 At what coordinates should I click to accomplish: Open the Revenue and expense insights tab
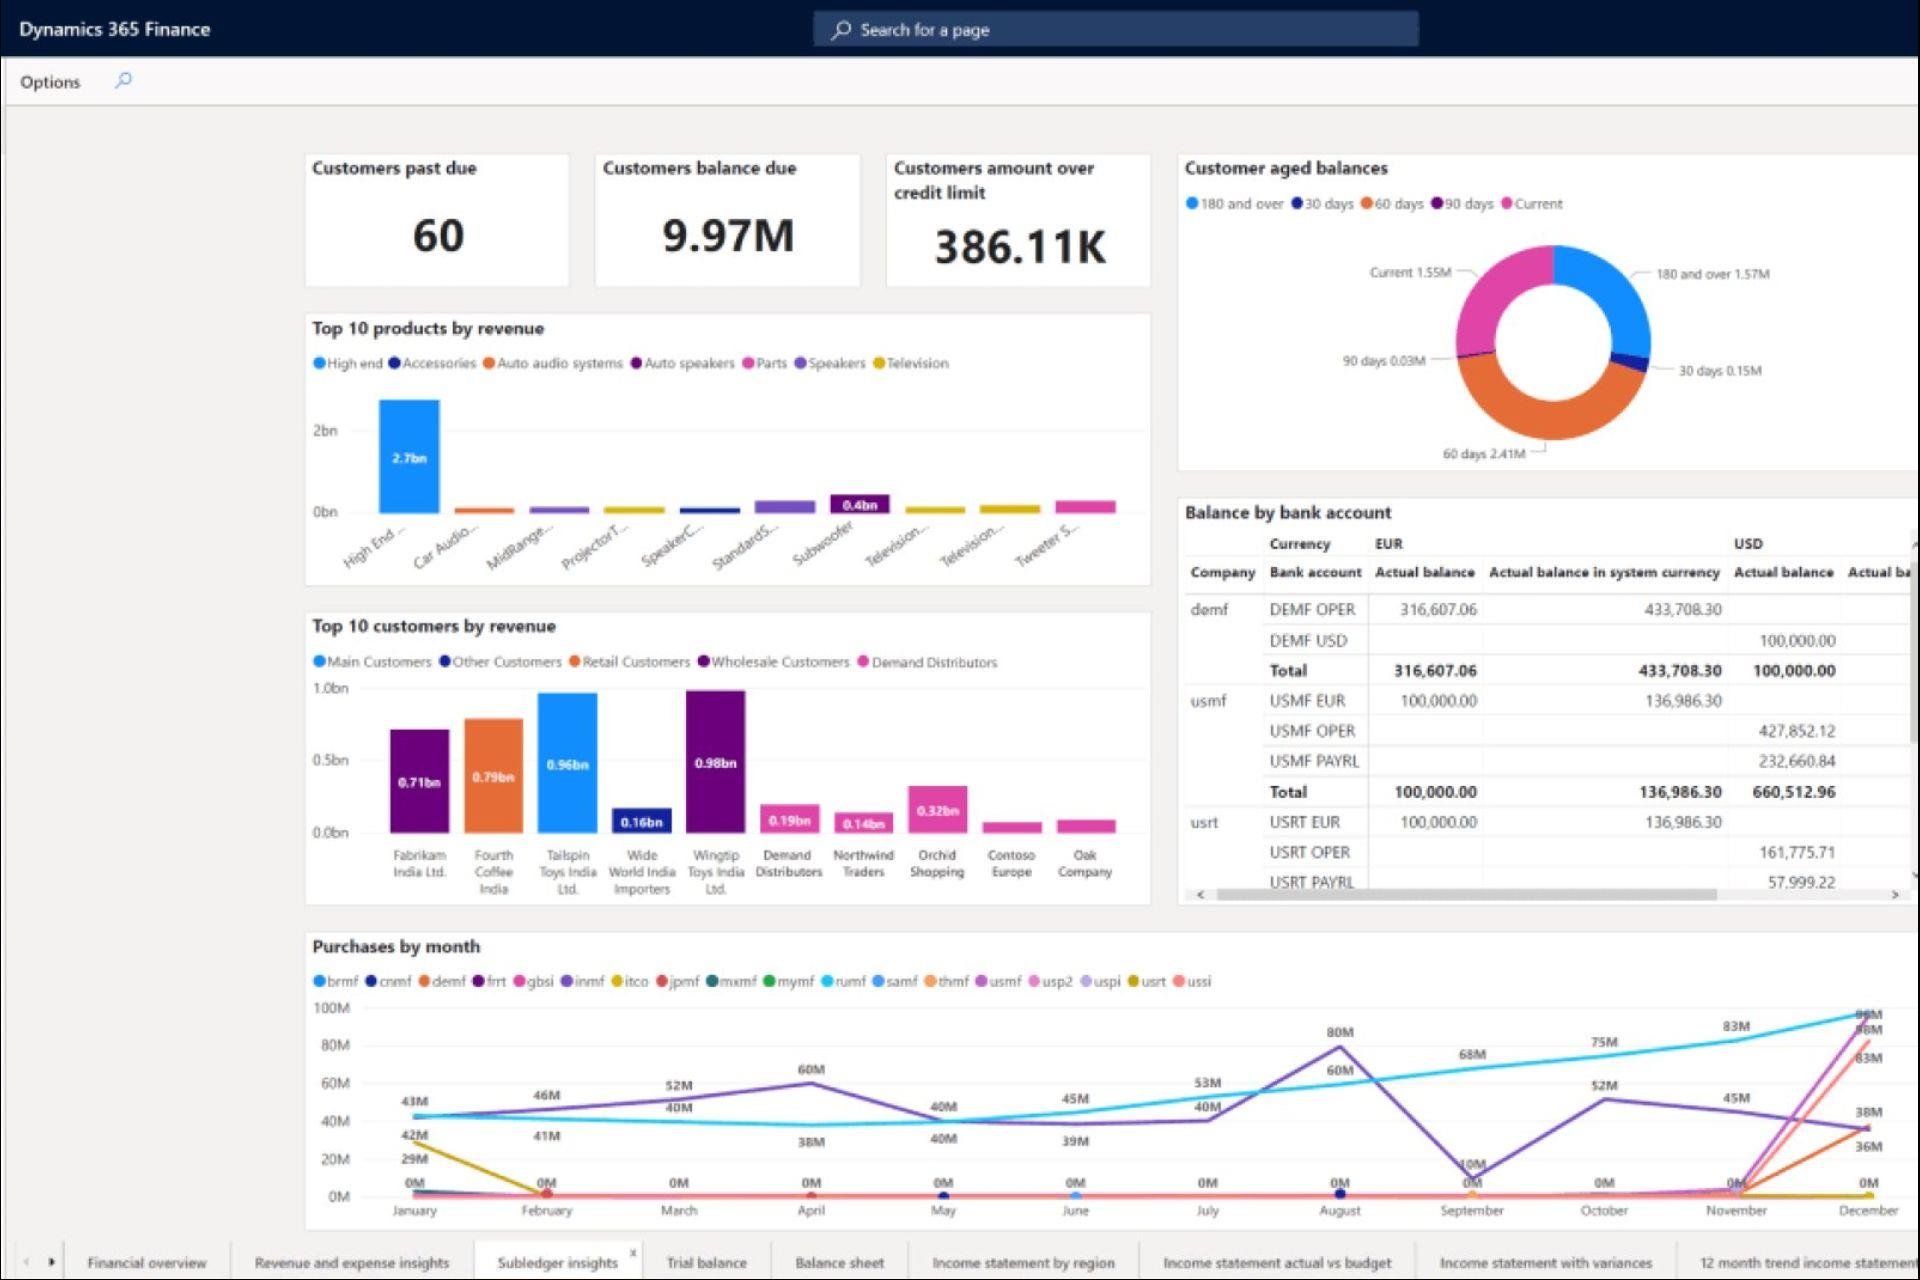352,1263
